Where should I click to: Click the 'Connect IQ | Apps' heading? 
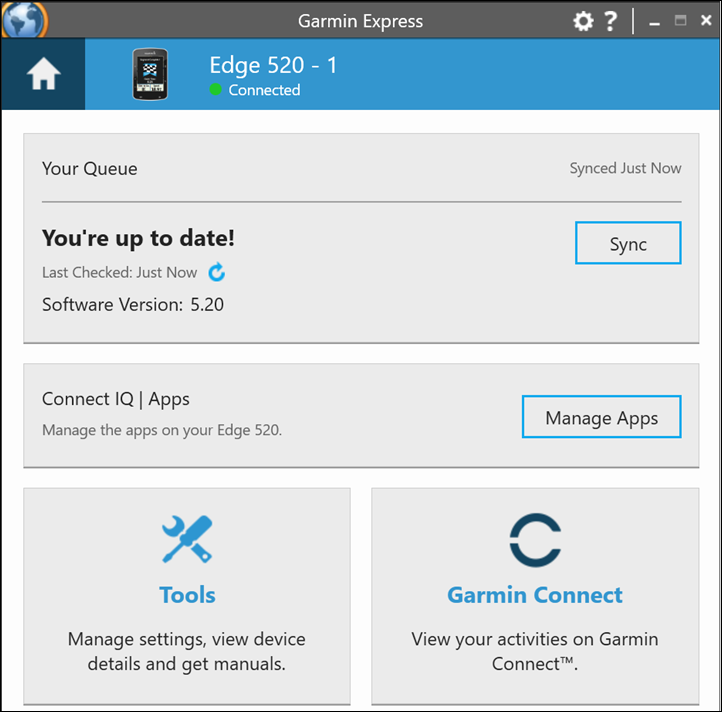click(116, 399)
